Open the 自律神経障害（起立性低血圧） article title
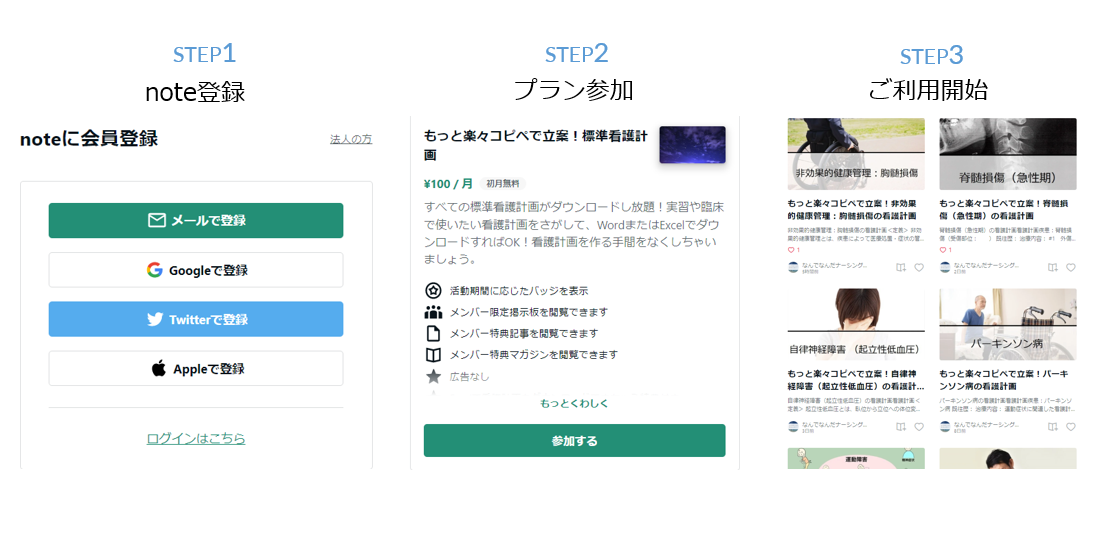 point(855,379)
